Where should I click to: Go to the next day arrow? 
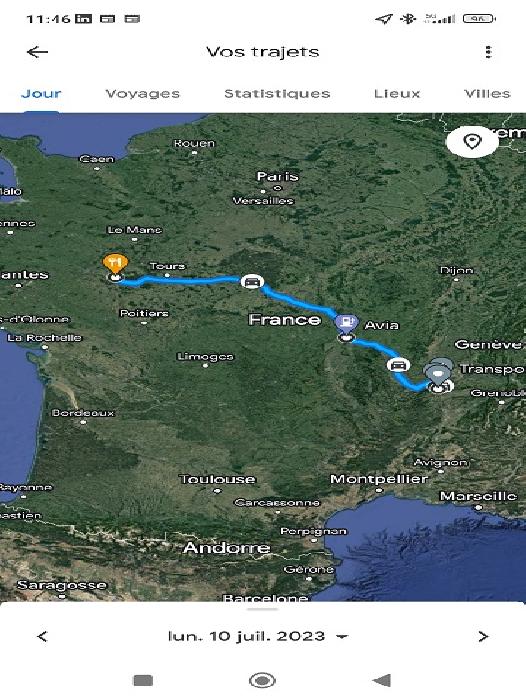point(483,636)
